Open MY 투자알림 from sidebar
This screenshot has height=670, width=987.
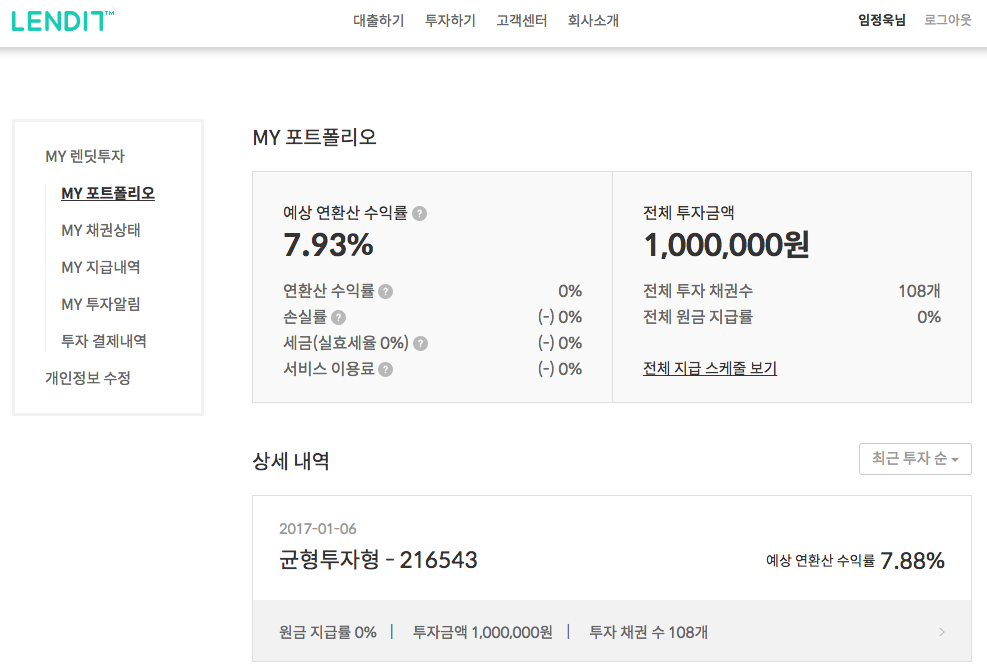[x=100, y=304]
